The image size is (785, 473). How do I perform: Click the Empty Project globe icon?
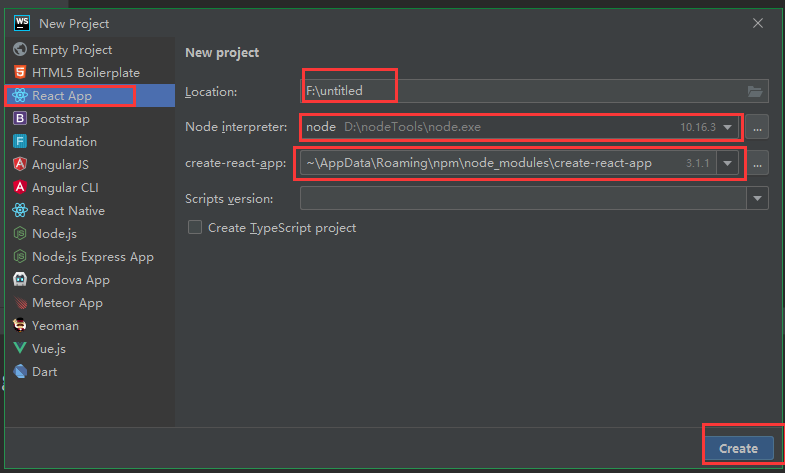(20, 50)
